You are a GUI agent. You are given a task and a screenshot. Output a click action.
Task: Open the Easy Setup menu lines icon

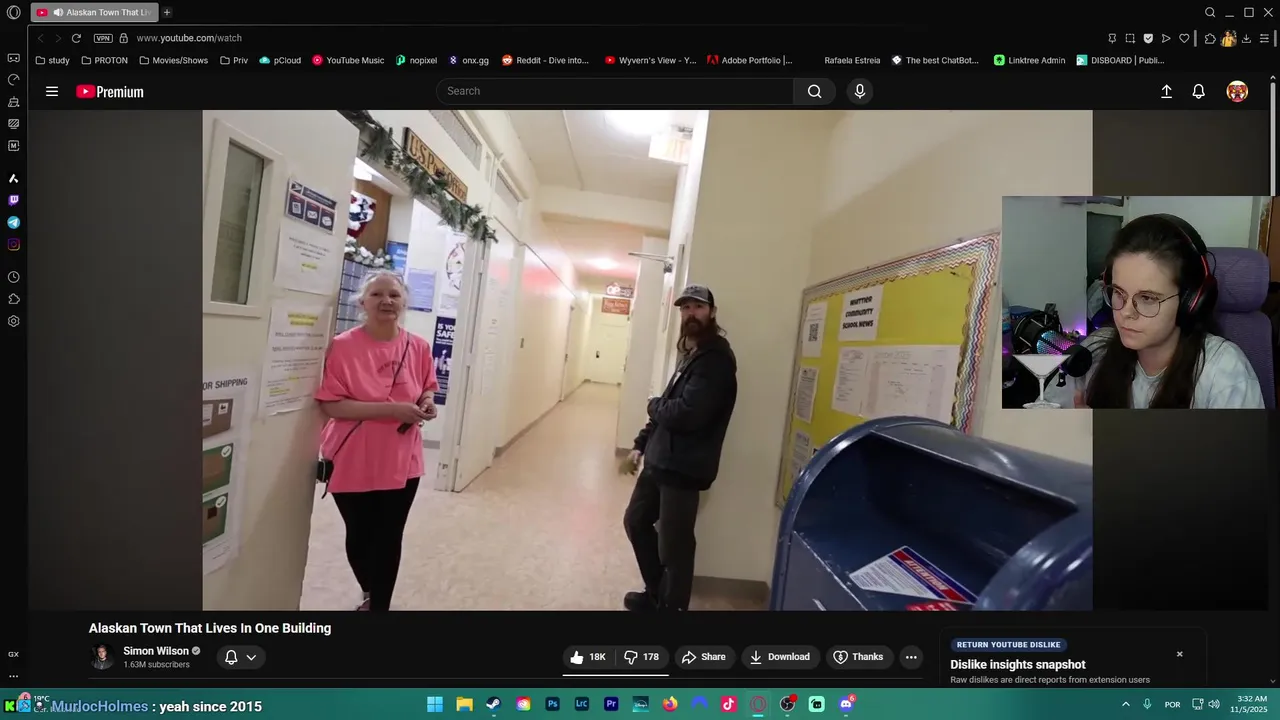point(1264,38)
